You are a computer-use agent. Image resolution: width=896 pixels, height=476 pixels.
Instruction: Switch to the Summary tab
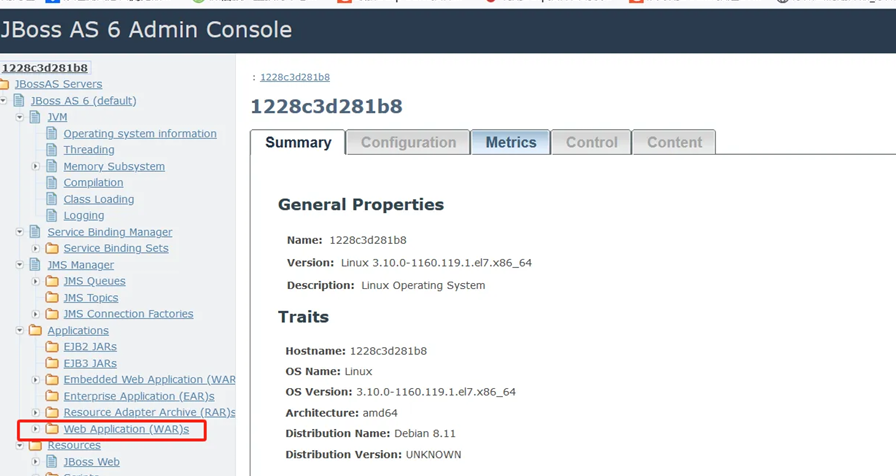[298, 142]
